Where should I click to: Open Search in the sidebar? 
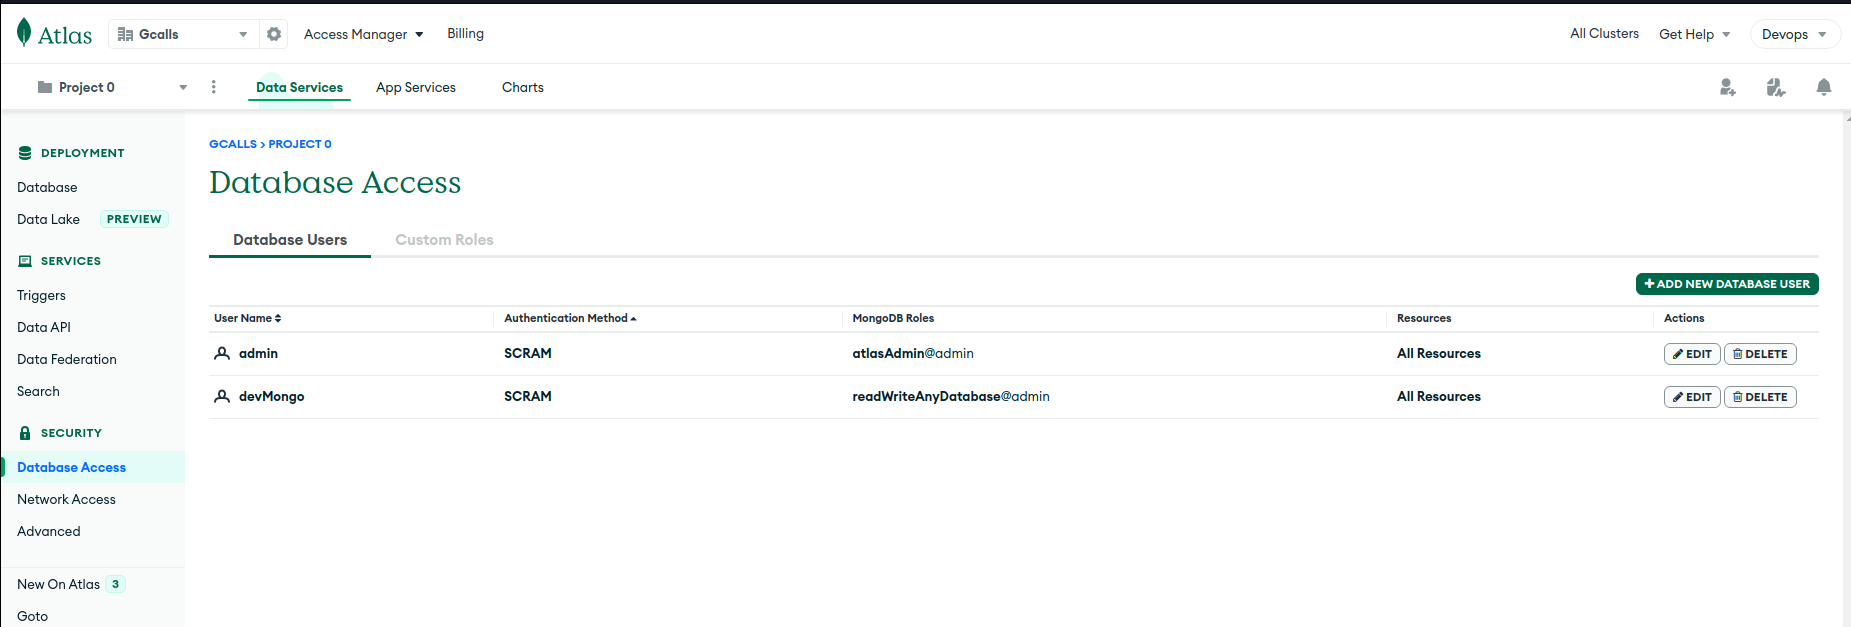click(38, 391)
